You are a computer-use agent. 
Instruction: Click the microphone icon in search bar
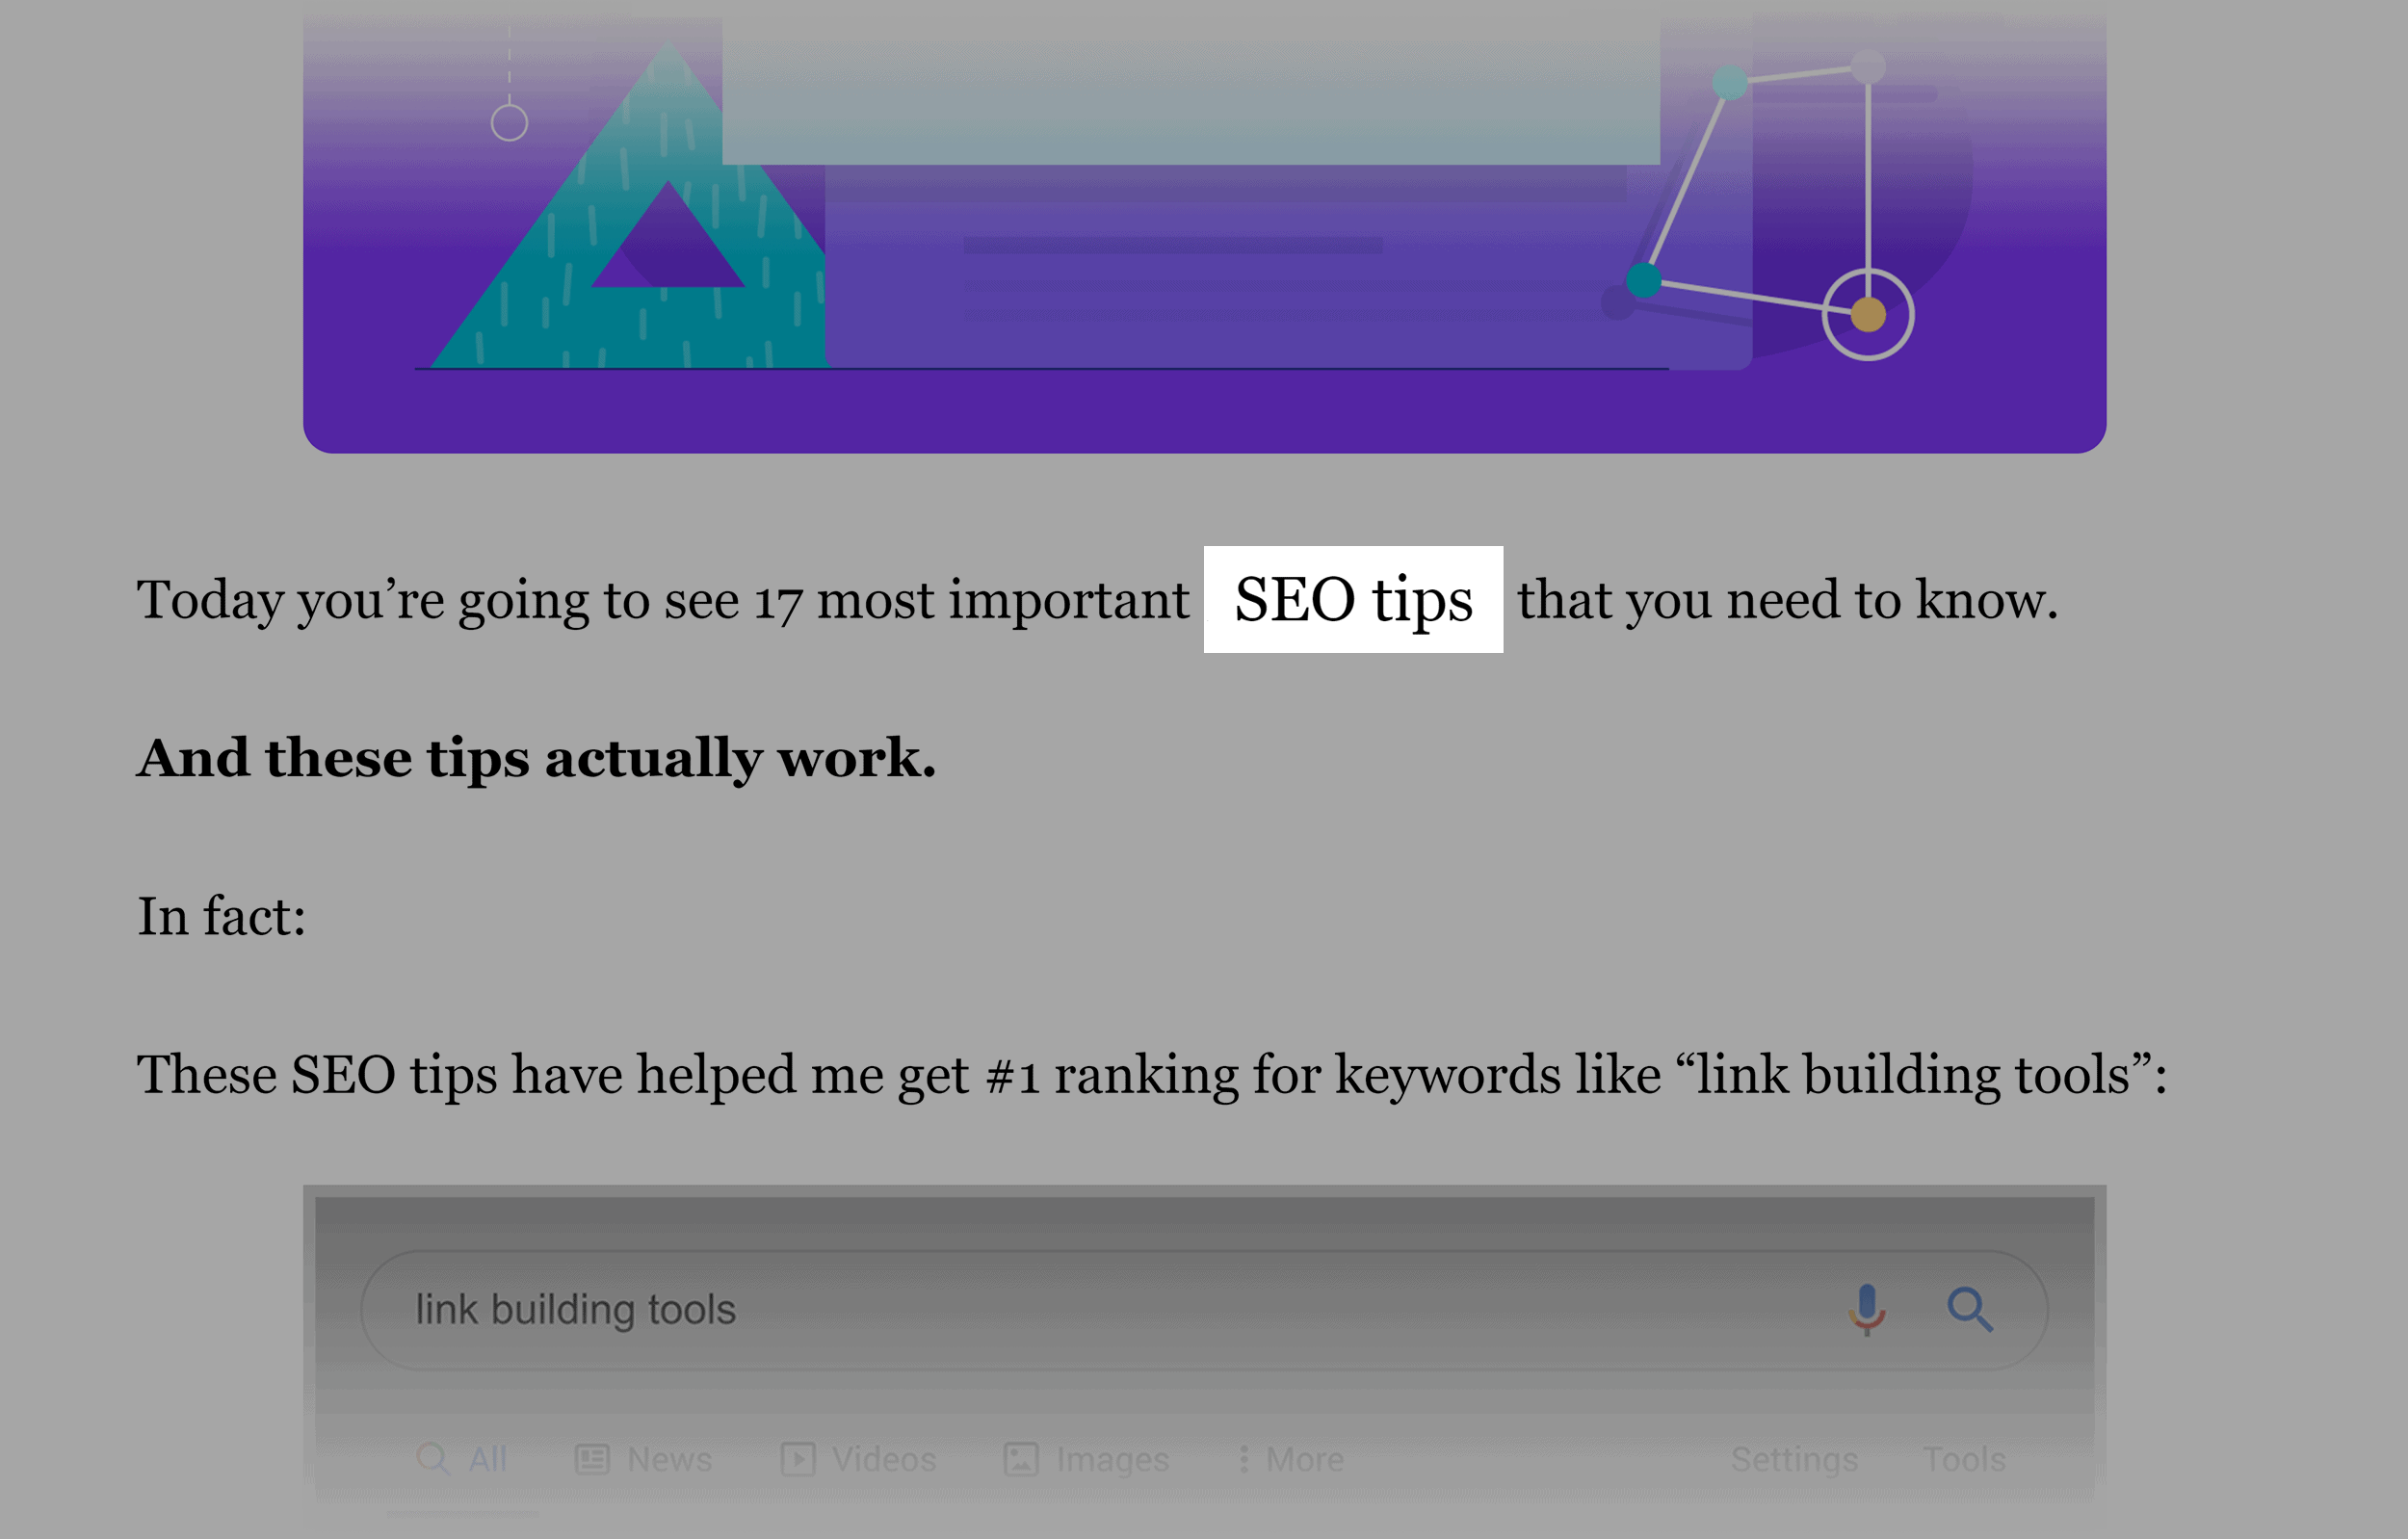click(1868, 1307)
